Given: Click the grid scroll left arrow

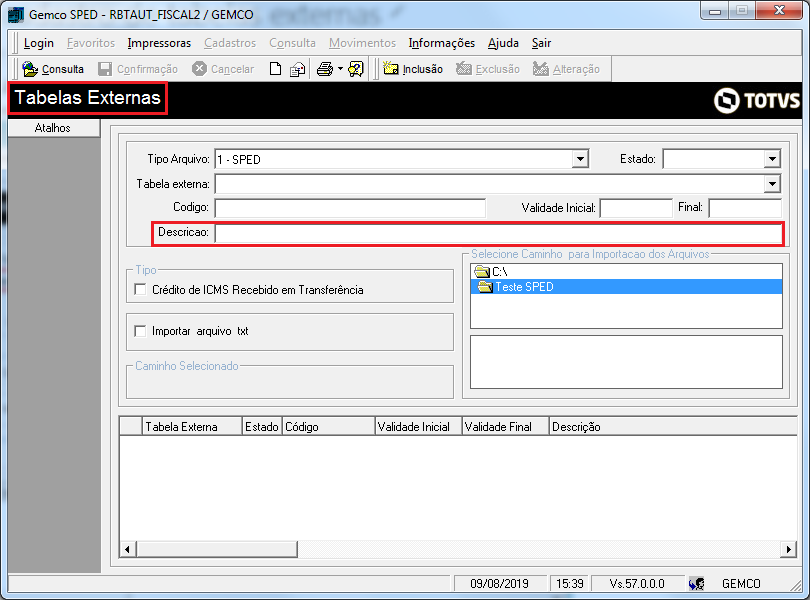Looking at the screenshot, I should [x=128, y=549].
